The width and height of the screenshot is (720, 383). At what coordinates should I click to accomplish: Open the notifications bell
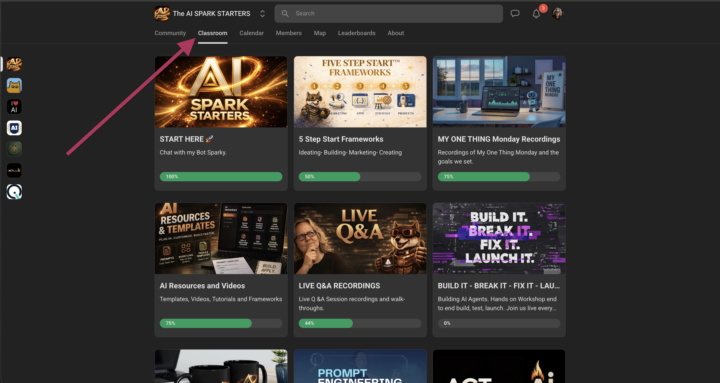pyautogui.click(x=536, y=14)
